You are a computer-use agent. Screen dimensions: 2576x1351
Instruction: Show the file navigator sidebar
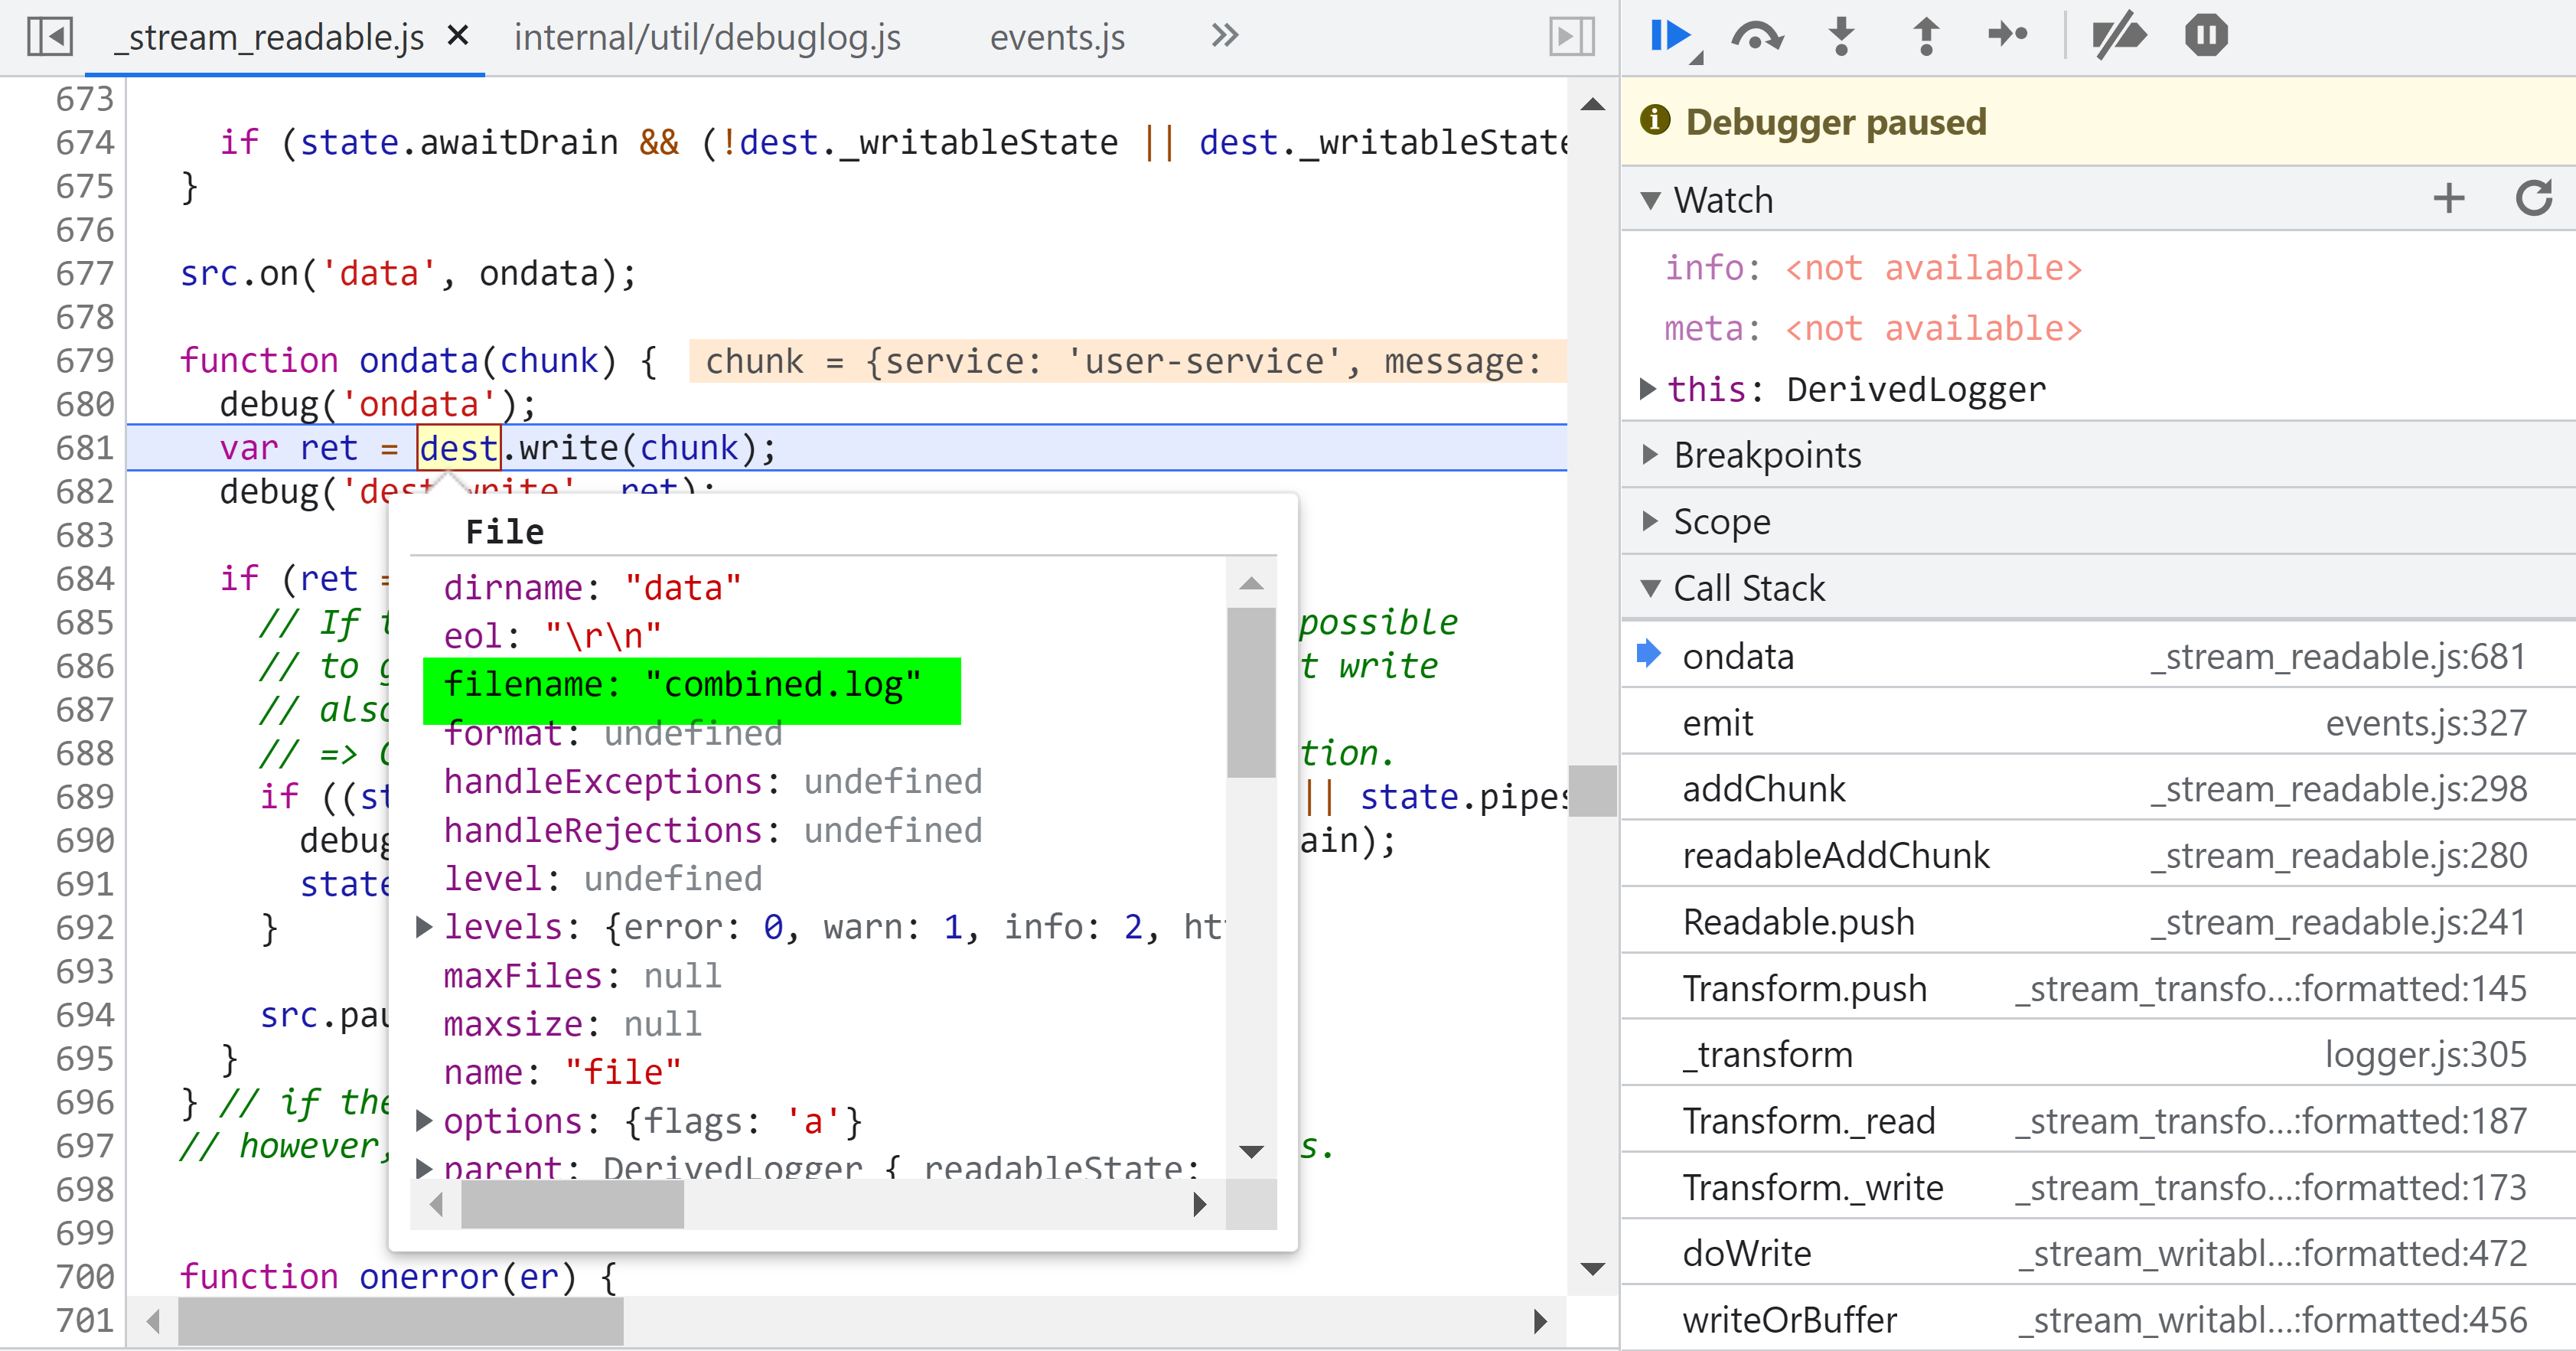tap(50, 37)
